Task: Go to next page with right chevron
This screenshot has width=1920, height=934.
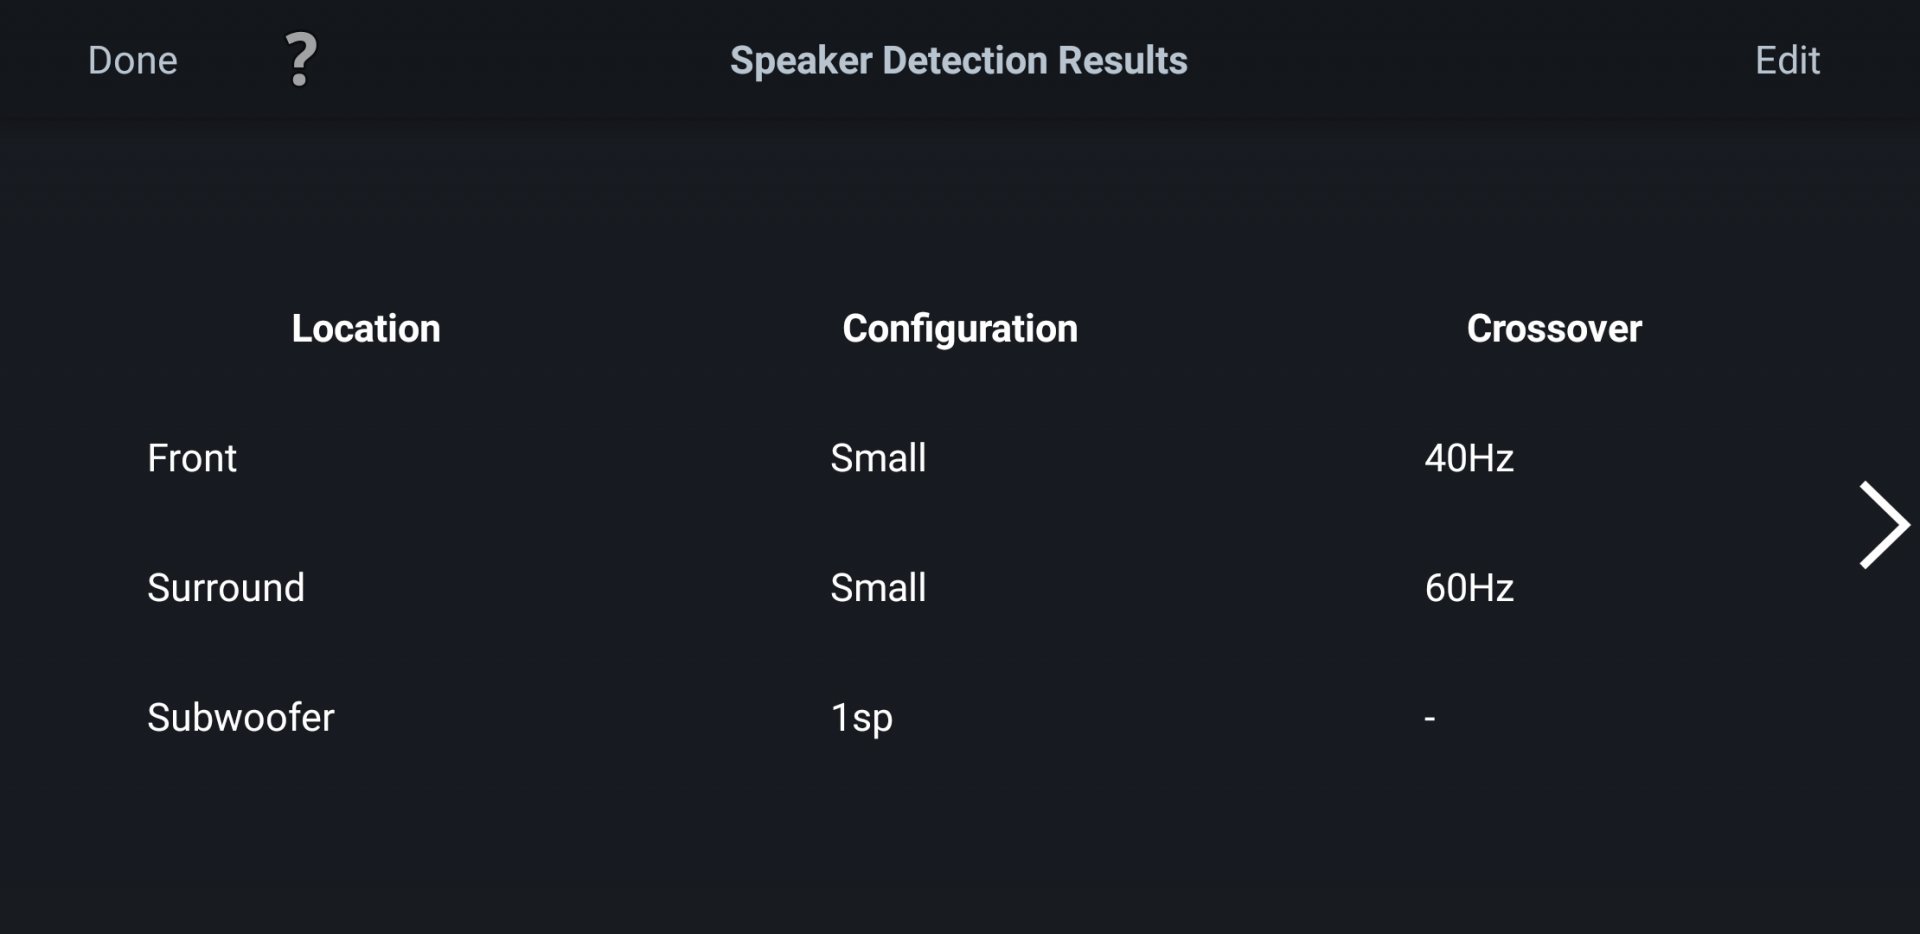Action: tap(1883, 525)
